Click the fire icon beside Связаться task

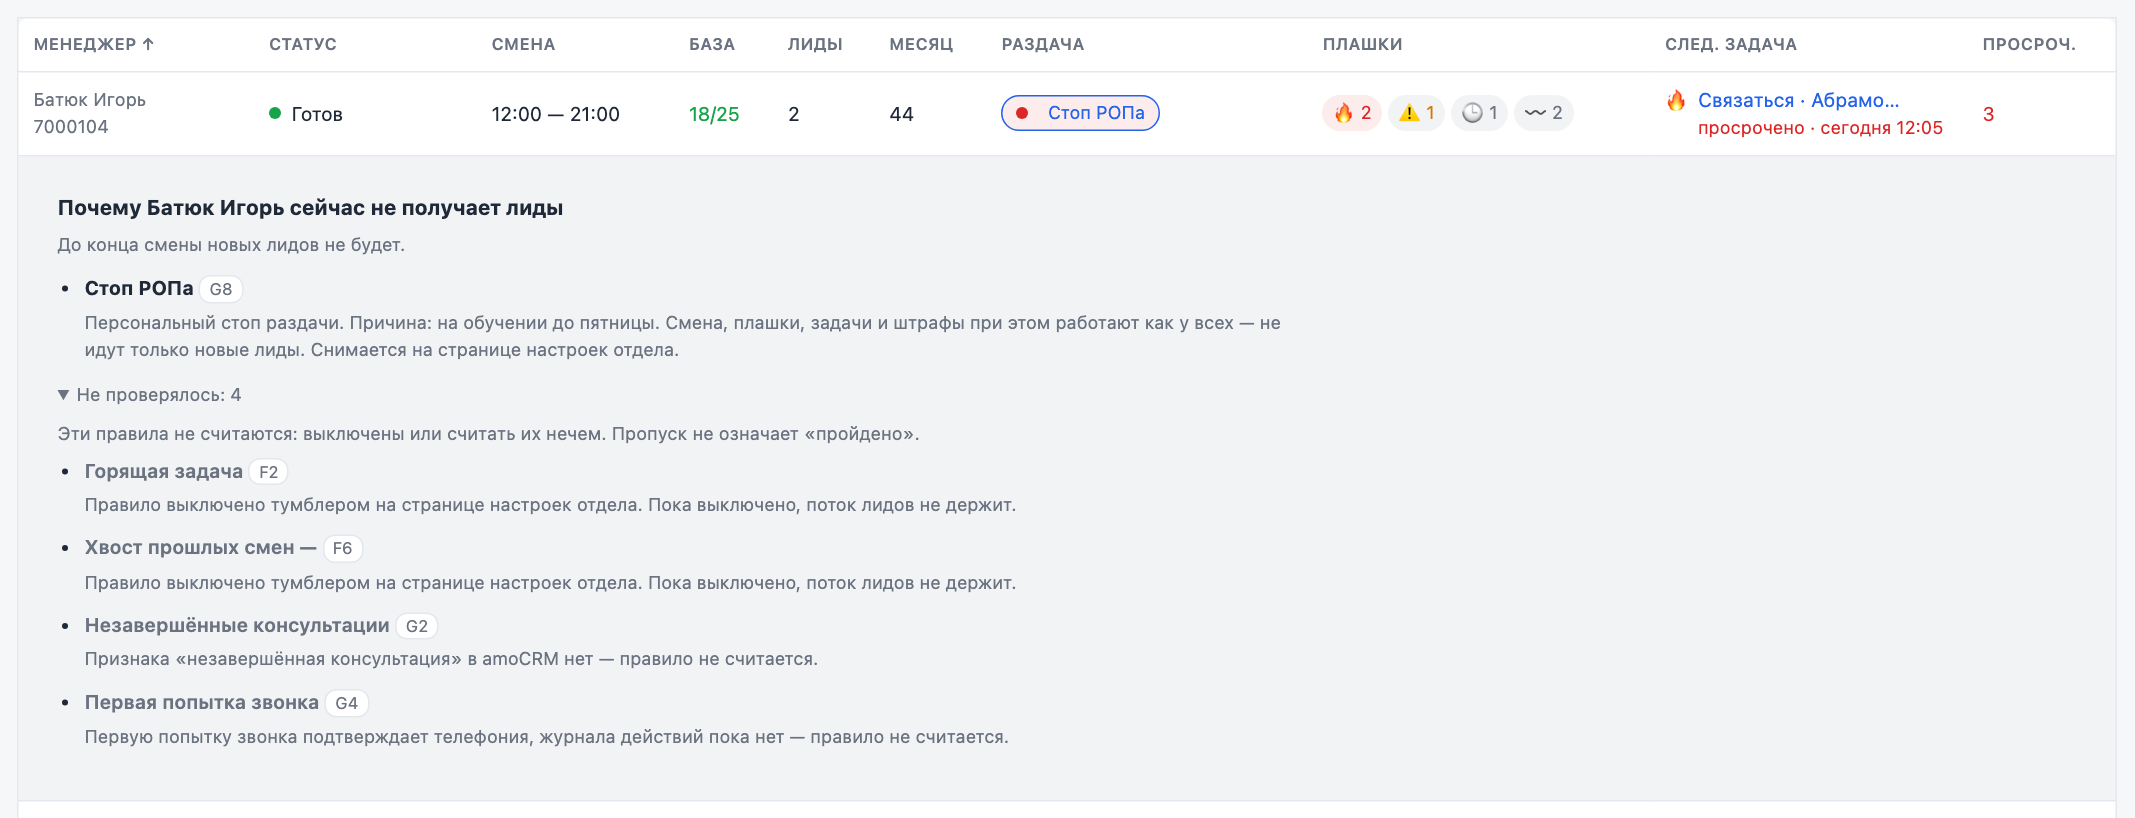point(1676,100)
